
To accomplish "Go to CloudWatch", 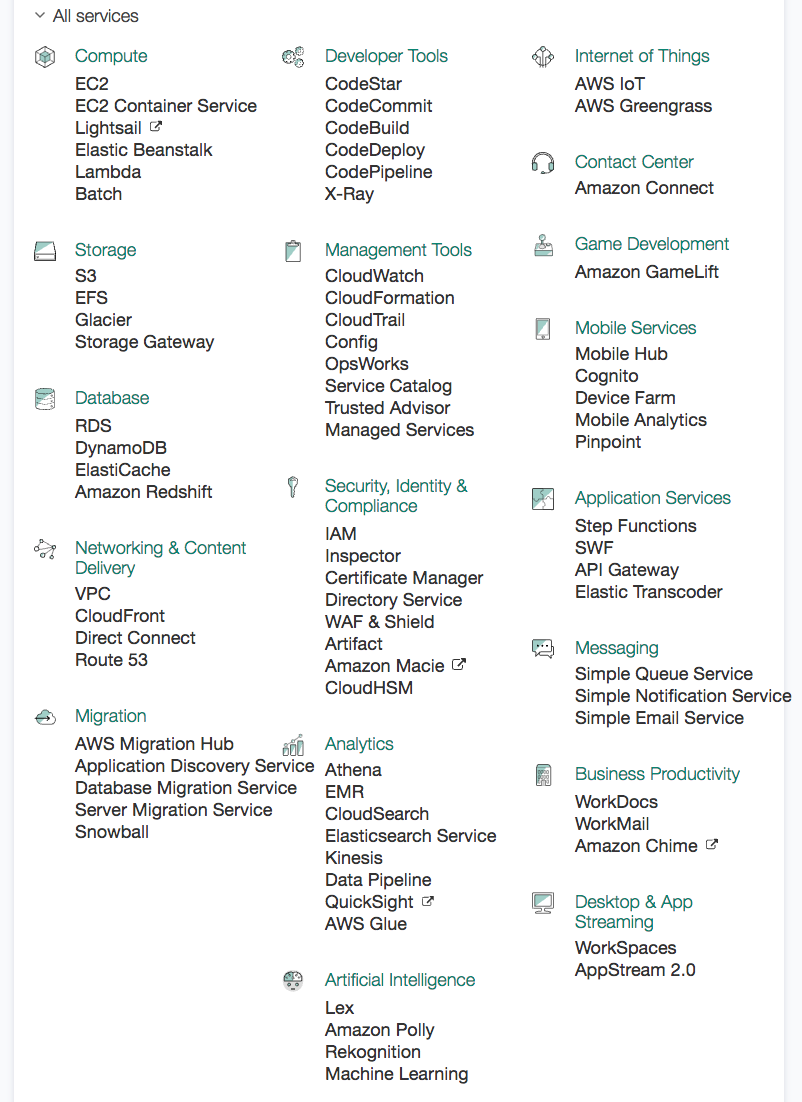I will coord(374,276).
